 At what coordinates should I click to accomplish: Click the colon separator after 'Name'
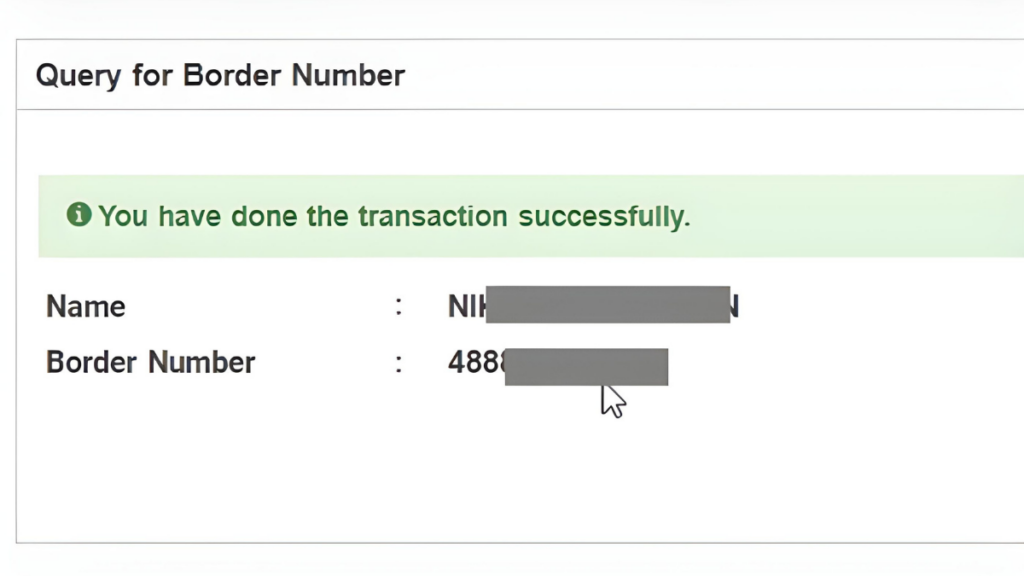[x=399, y=306]
